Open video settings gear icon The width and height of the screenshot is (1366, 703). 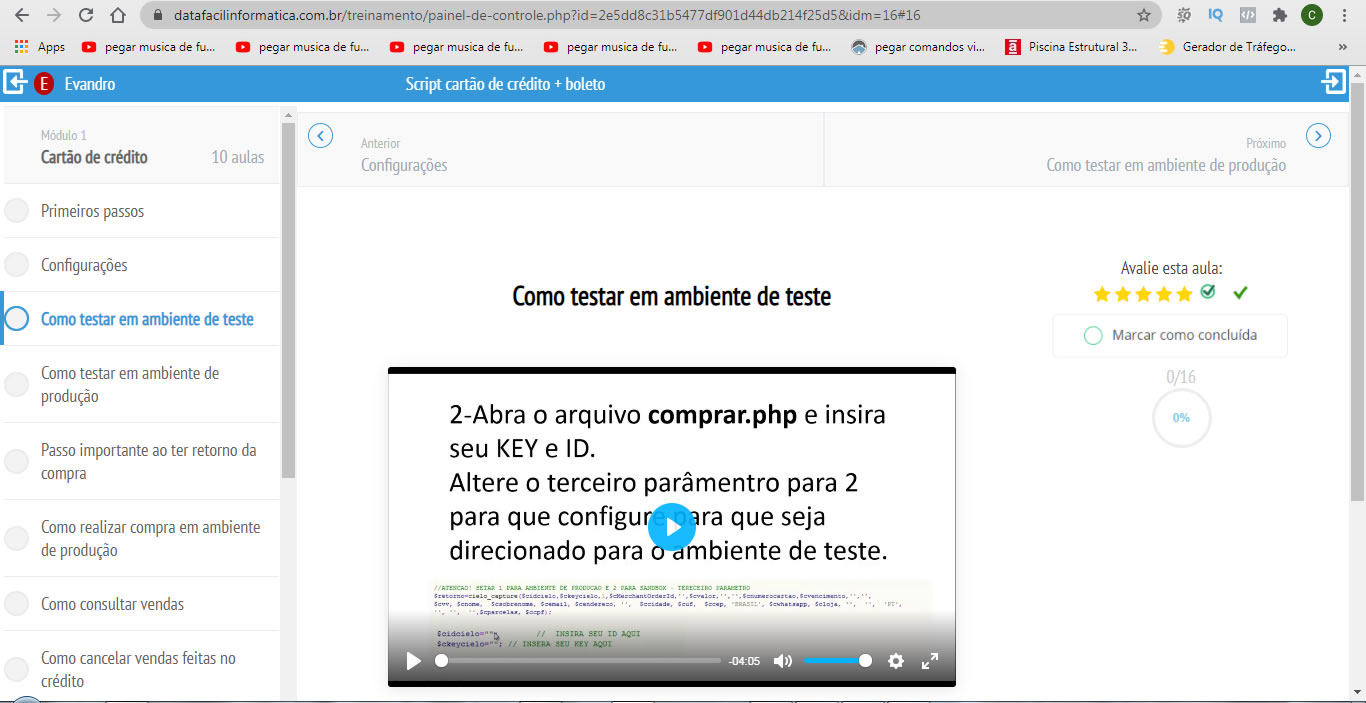coord(896,661)
